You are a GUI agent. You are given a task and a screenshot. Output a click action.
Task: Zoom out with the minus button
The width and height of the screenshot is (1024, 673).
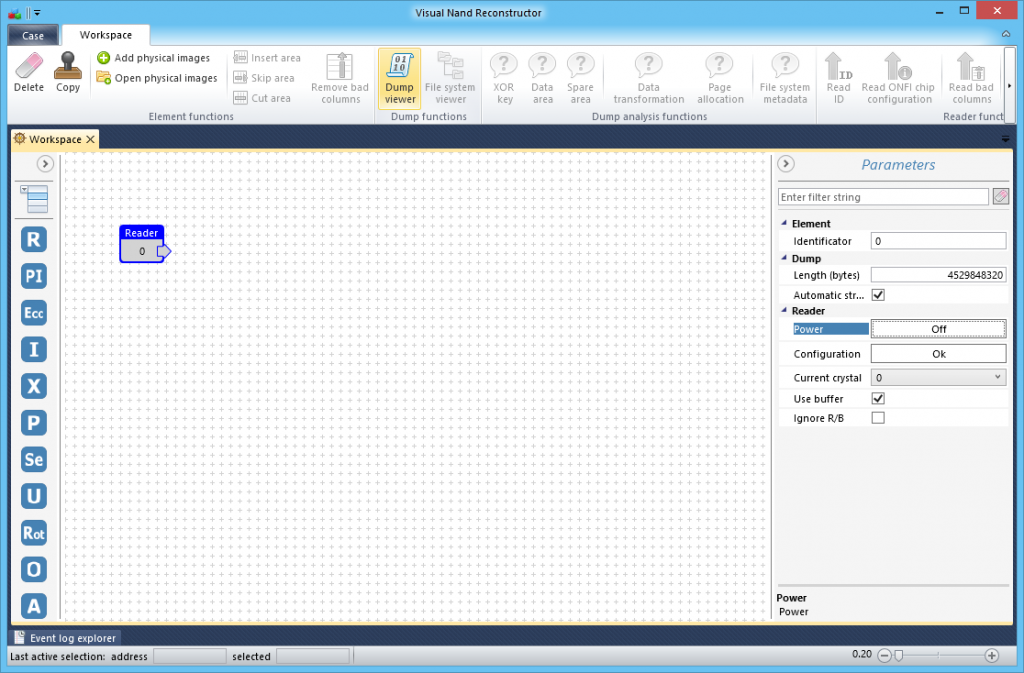pyautogui.click(x=884, y=655)
